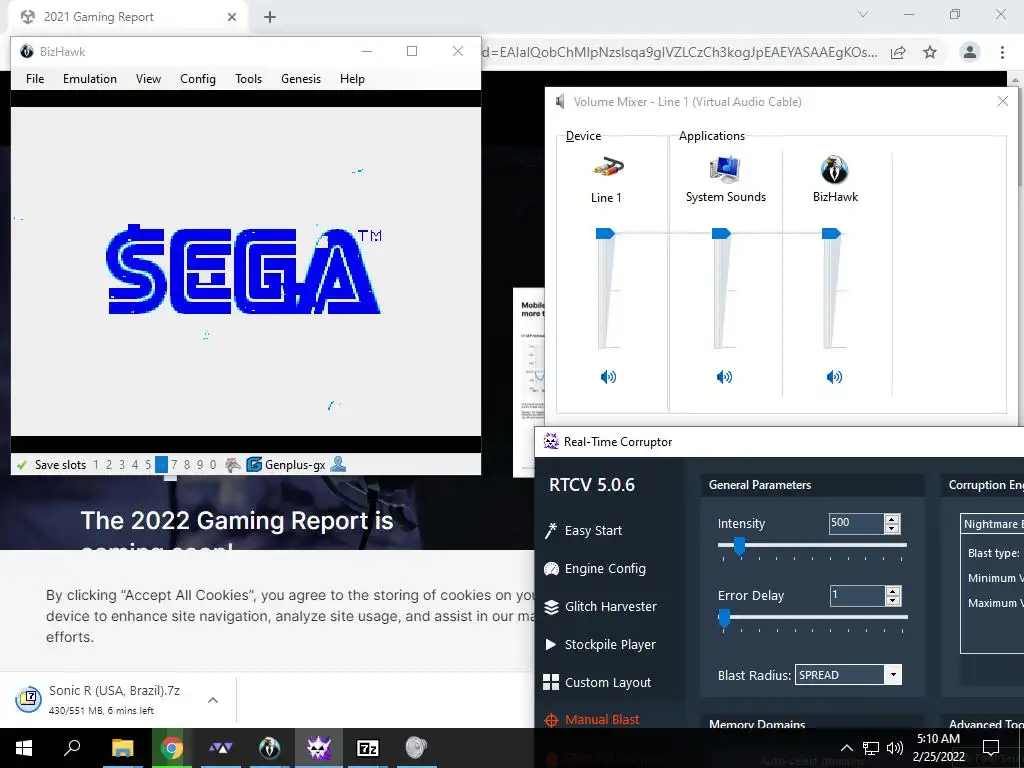Select BizHawk save slot 5
The width and height of the screenshot is (1024, 768).
point(148,464)
